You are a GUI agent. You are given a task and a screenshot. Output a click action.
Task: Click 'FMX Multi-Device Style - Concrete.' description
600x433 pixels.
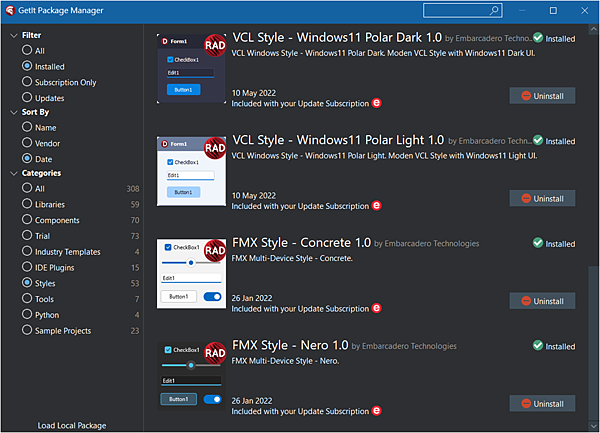click(292, 258)
